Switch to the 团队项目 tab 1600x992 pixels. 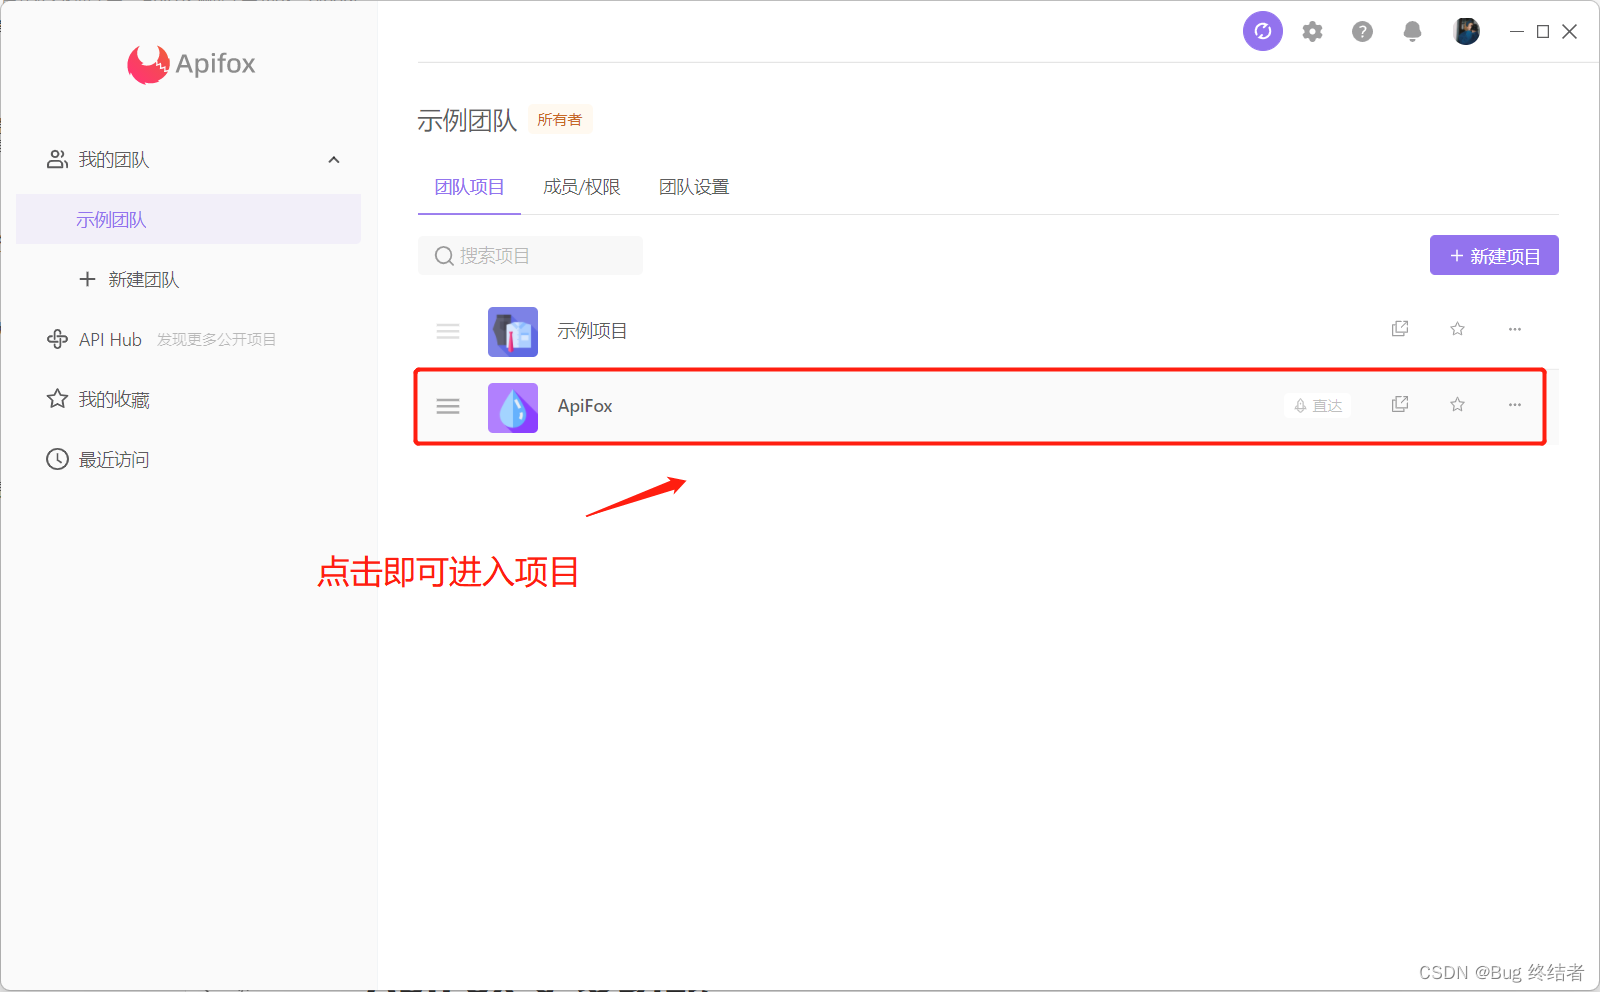coord(469,187)
